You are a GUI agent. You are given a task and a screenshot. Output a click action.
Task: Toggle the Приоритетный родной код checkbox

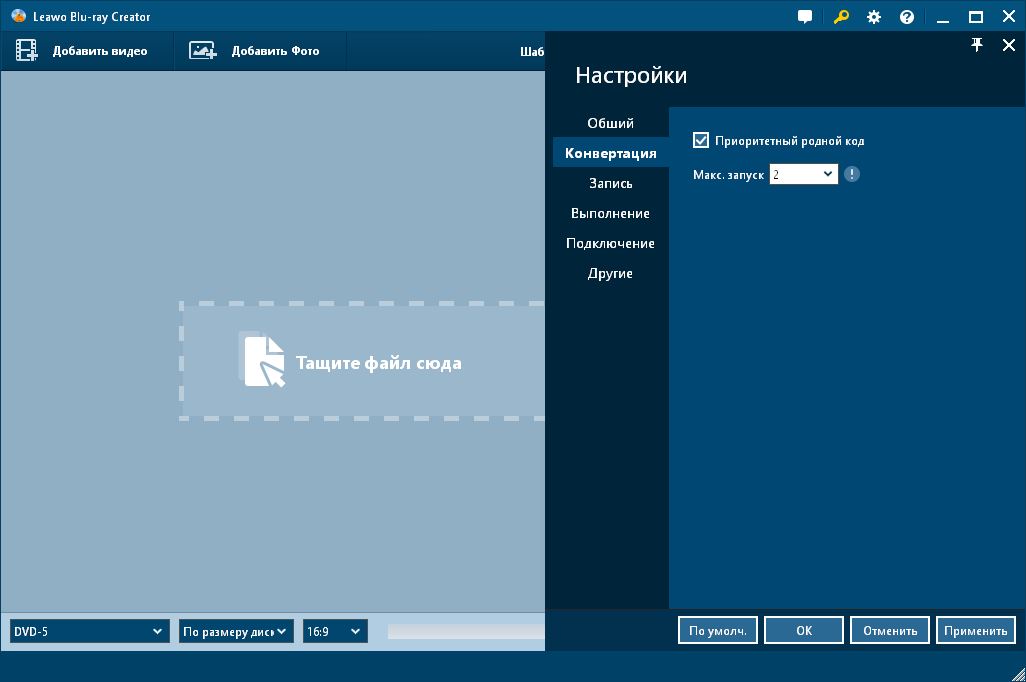click(701, 140)
